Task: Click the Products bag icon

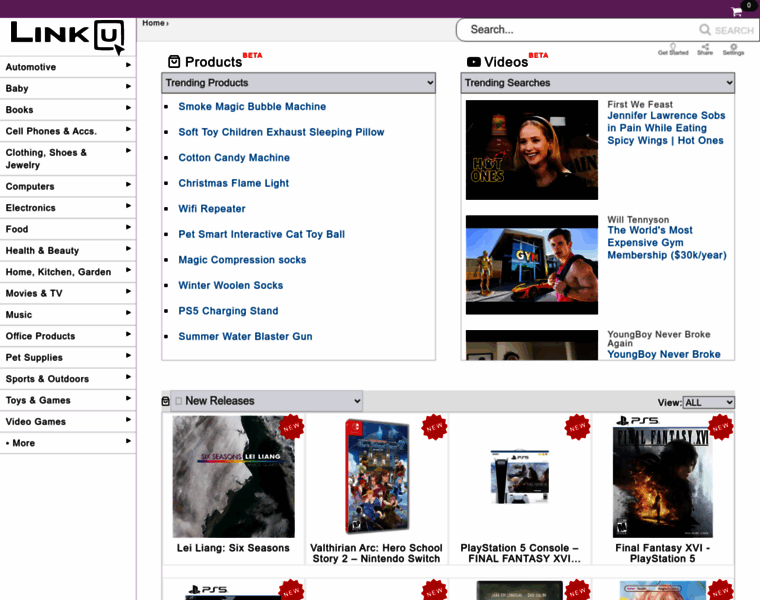Action: [x=174, y=62]
